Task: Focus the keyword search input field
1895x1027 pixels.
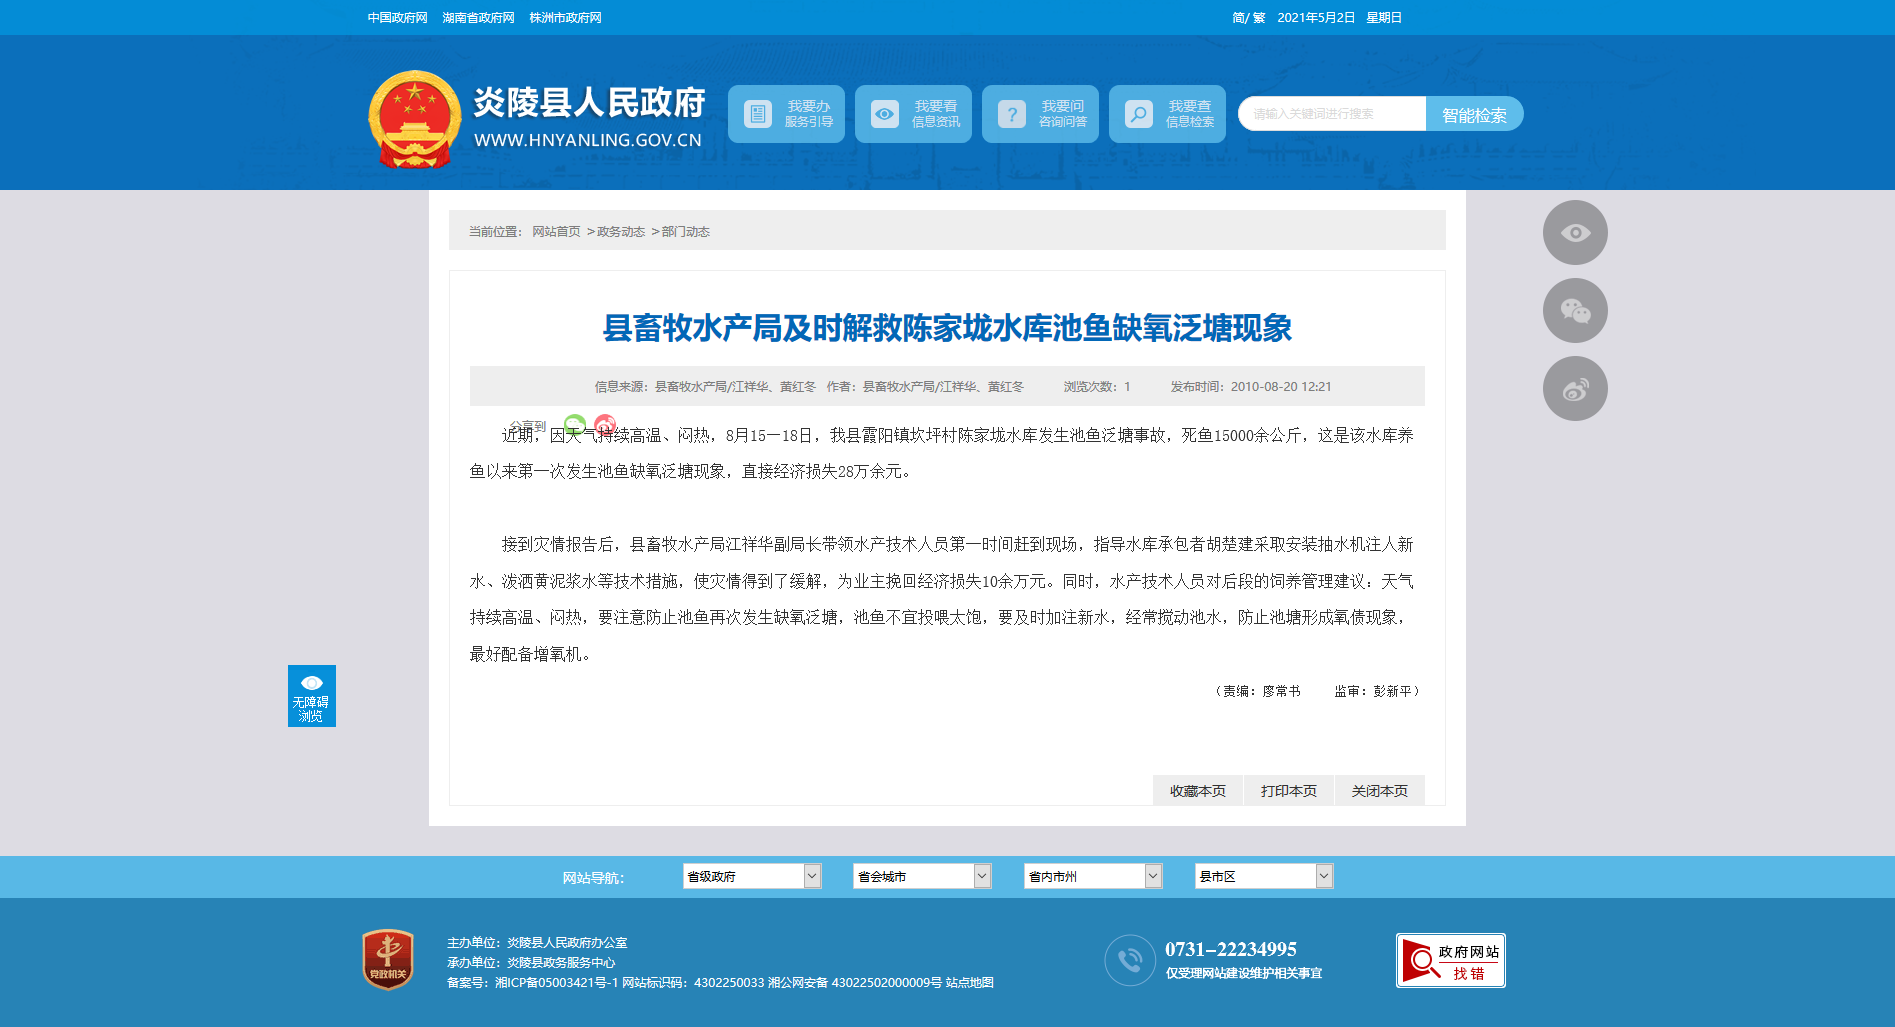Action: click(1332, 114)
